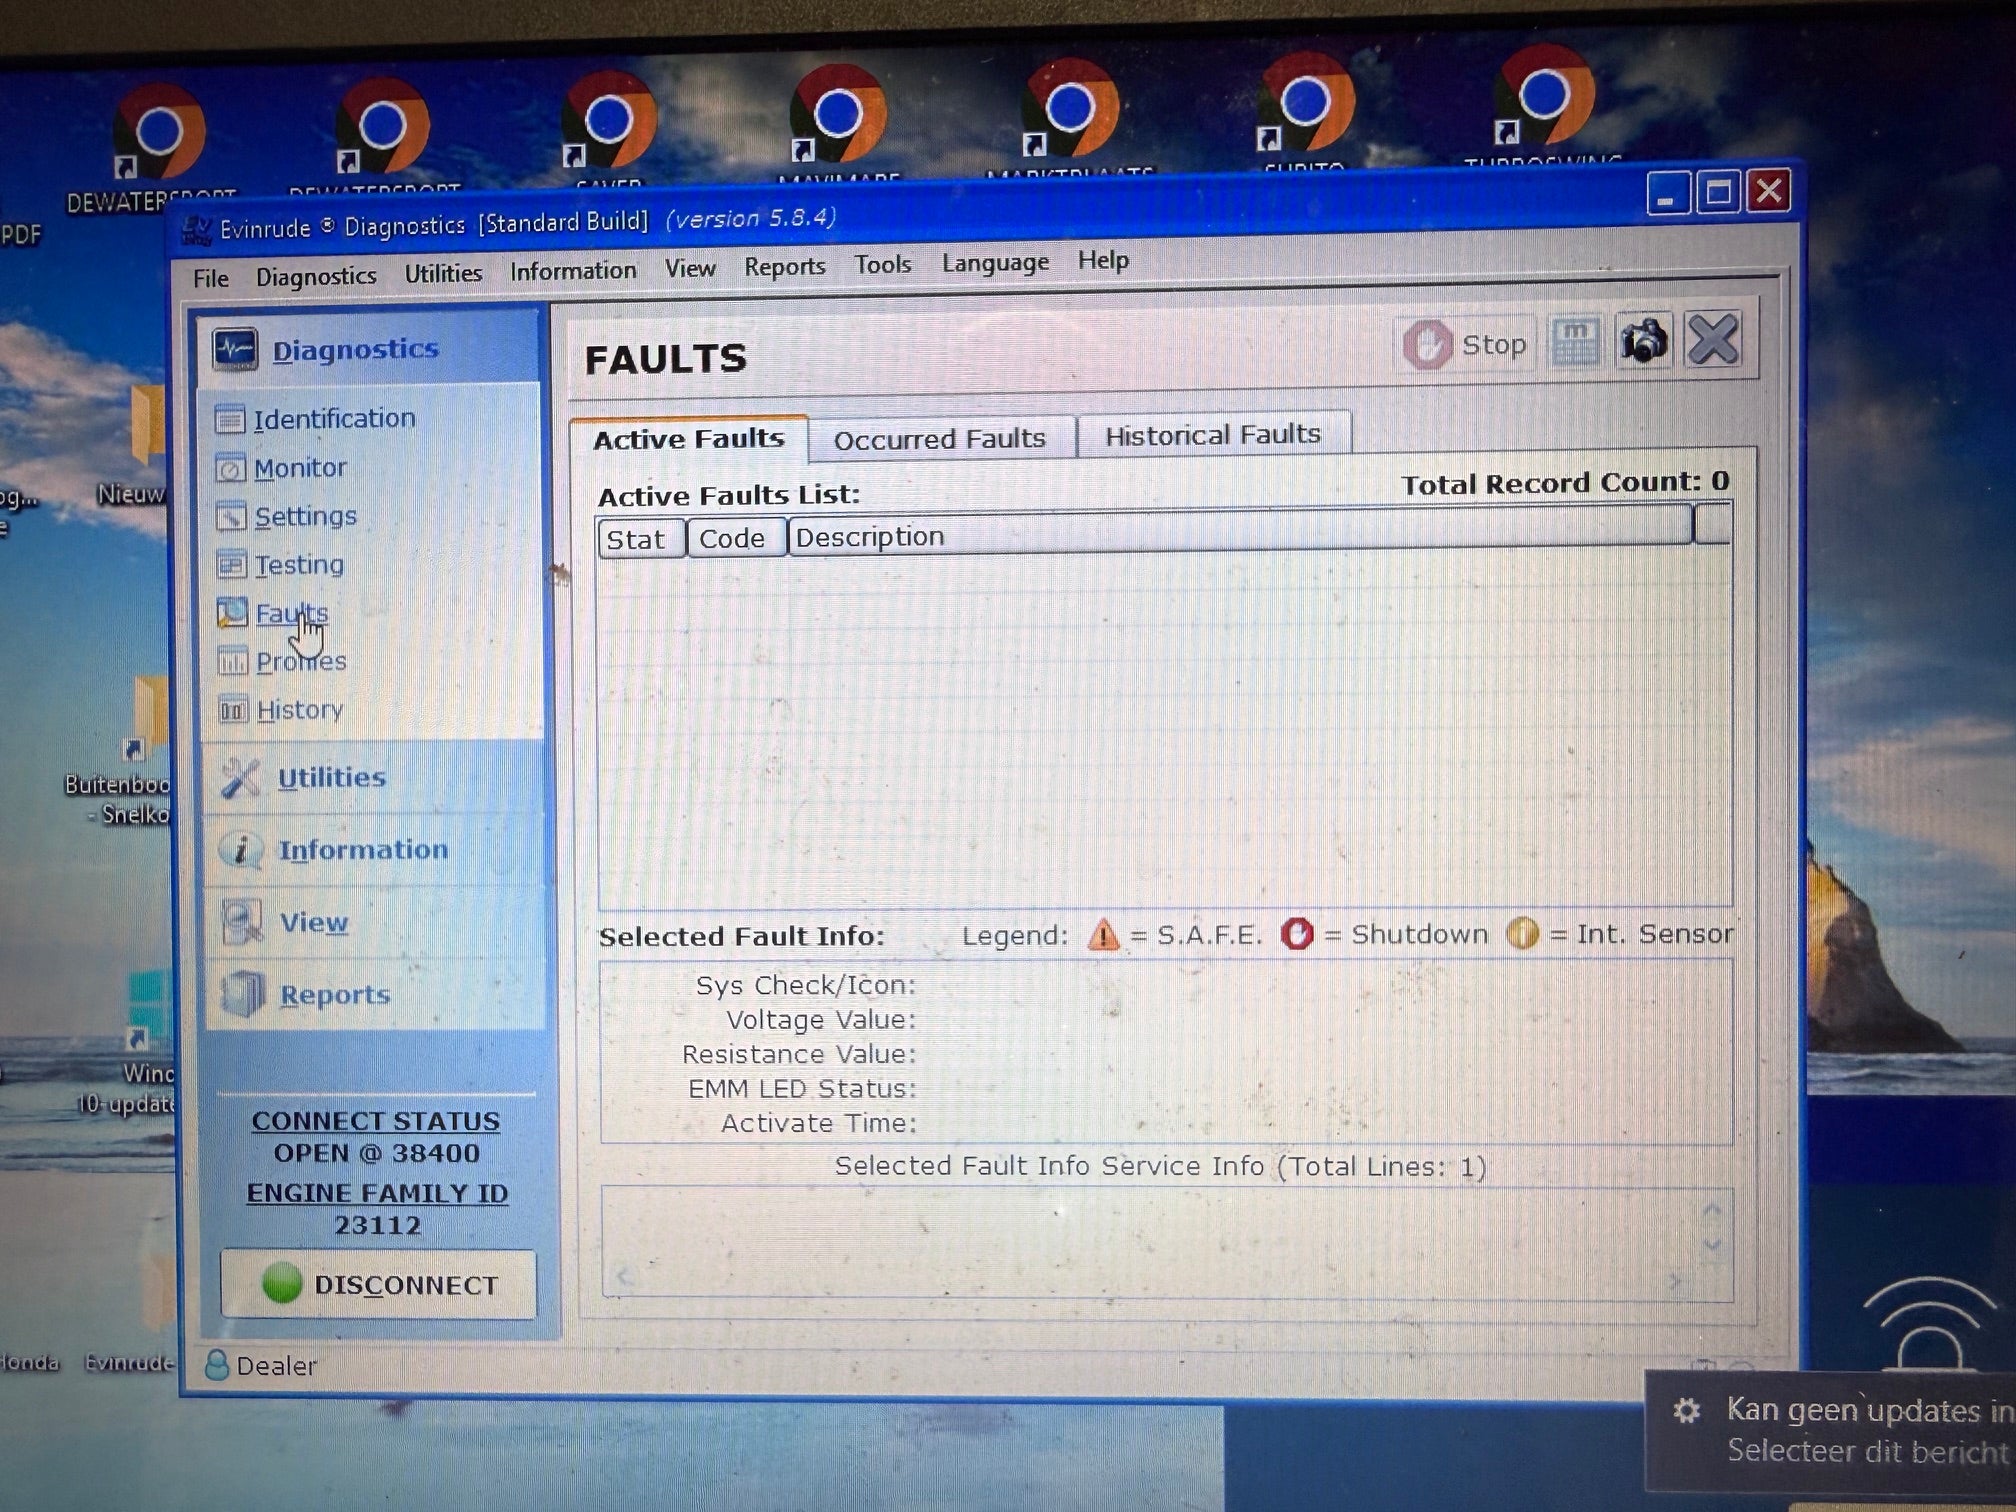Sort by the Code column header
The height and width of the screenshot is (1512, 2016).
tap(736, 538)
